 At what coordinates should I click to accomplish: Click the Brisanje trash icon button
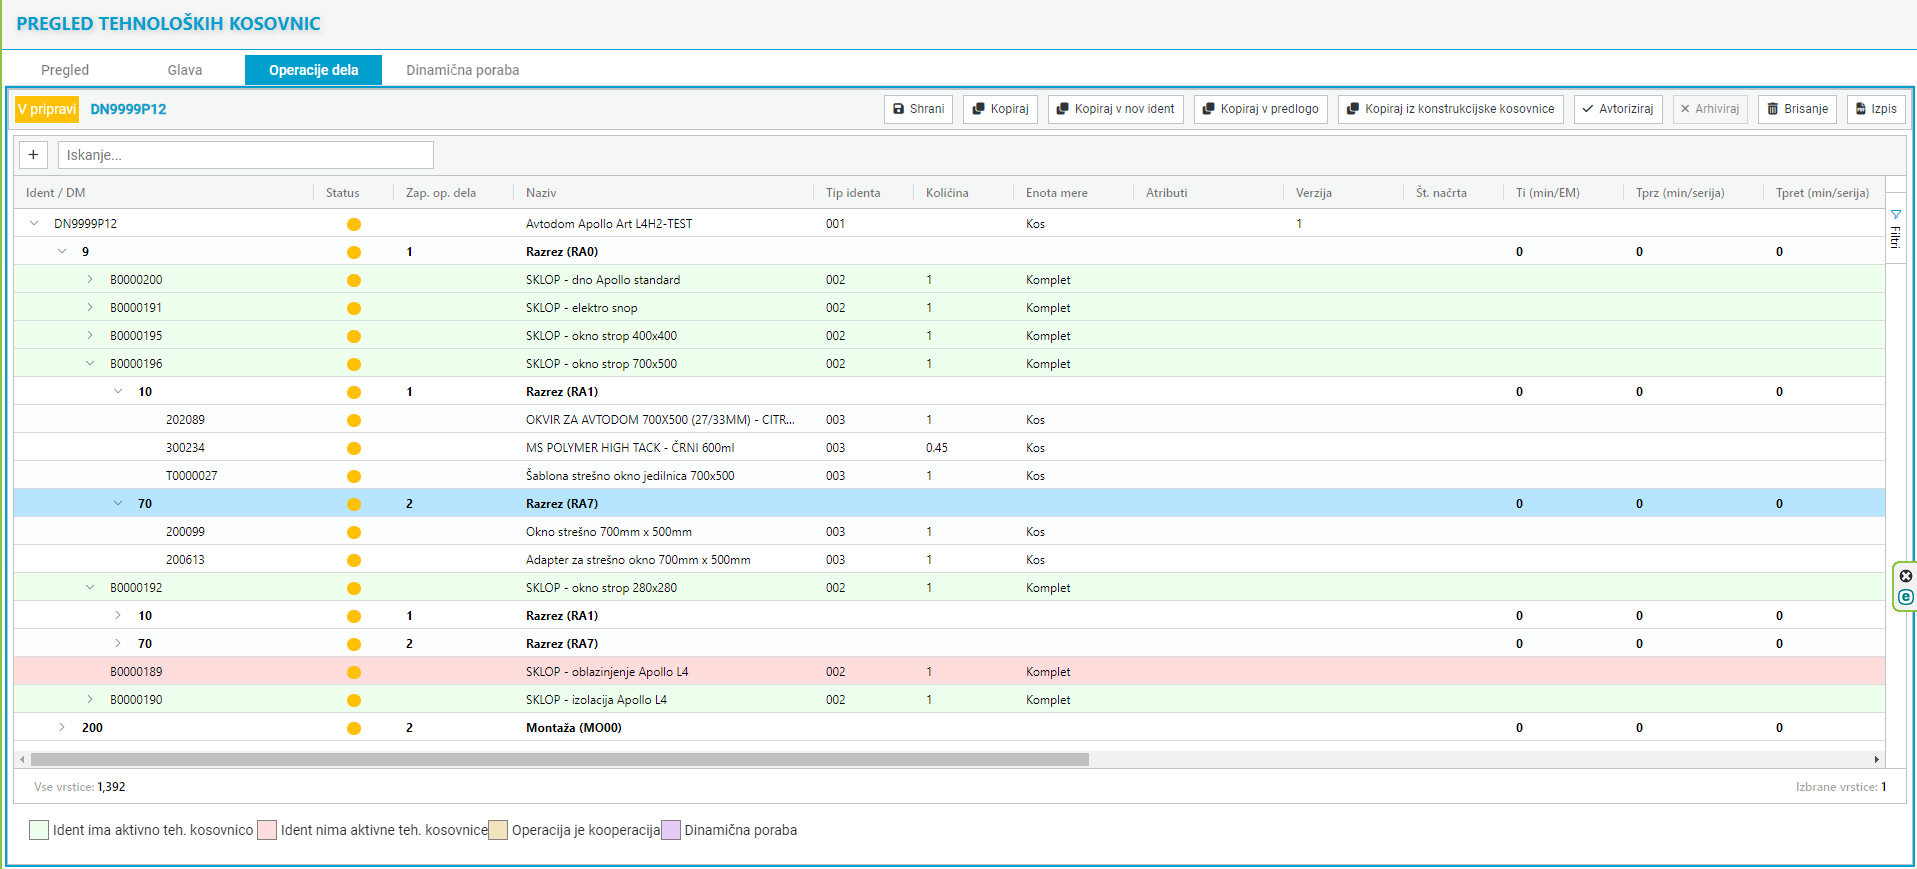tap(1797, 109)
